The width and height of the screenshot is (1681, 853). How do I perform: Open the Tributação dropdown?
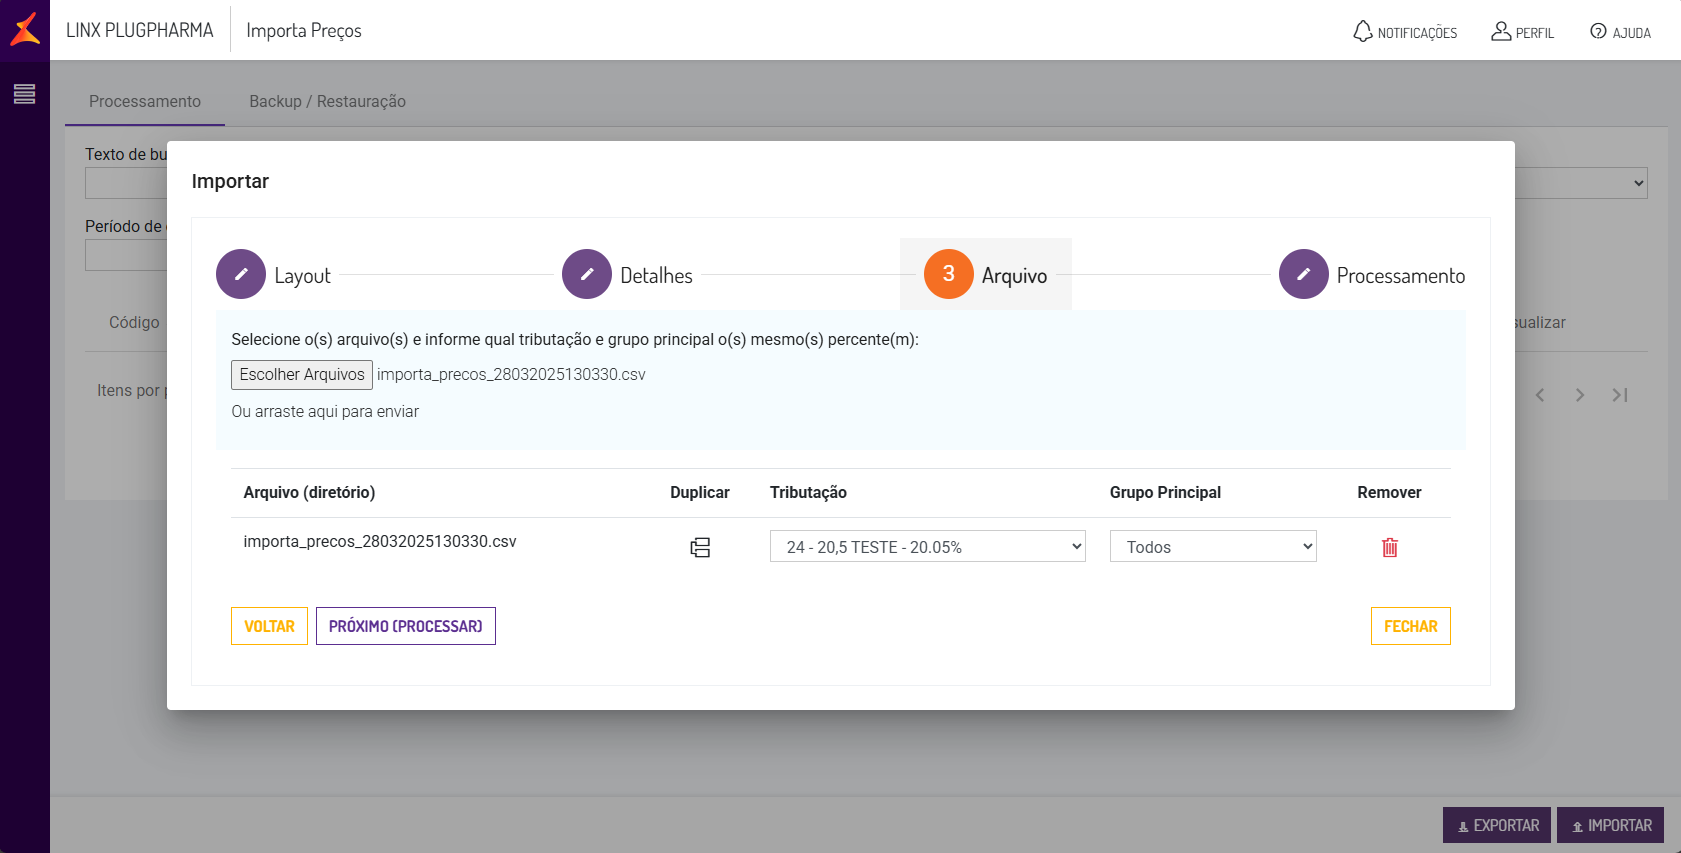click(x=927, y=546)
